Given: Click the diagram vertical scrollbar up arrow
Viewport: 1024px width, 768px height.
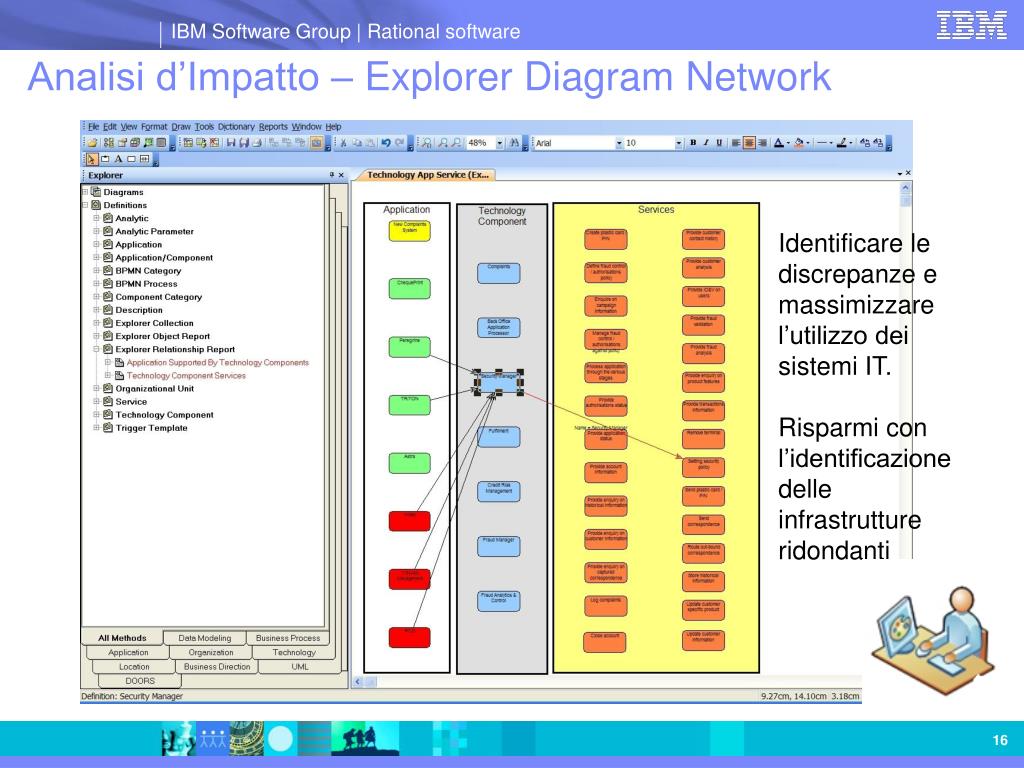Looking at the screenshot, I should [905, 187].
